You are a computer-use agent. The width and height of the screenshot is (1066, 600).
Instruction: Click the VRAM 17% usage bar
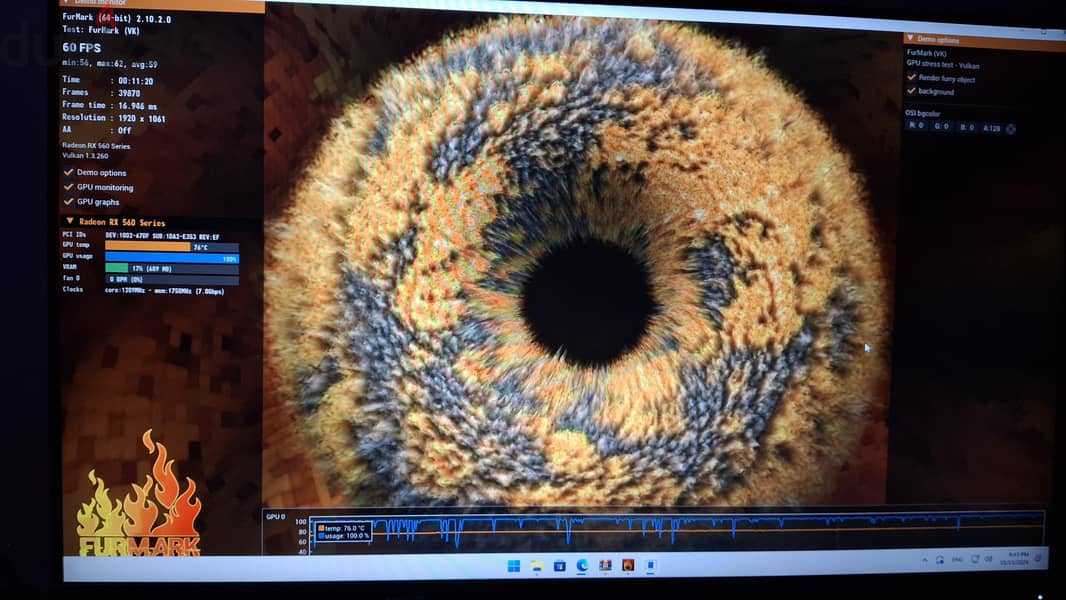point(172,269)
